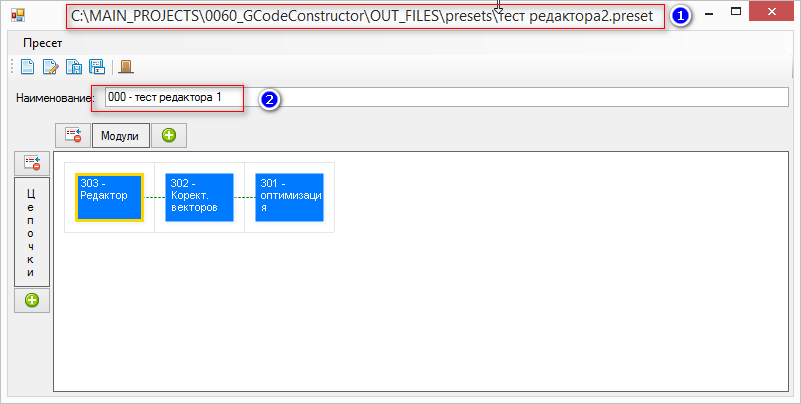This screenshot has width=801, height=404.
Task: Click the new preset document icon
Action: [27, 67]
